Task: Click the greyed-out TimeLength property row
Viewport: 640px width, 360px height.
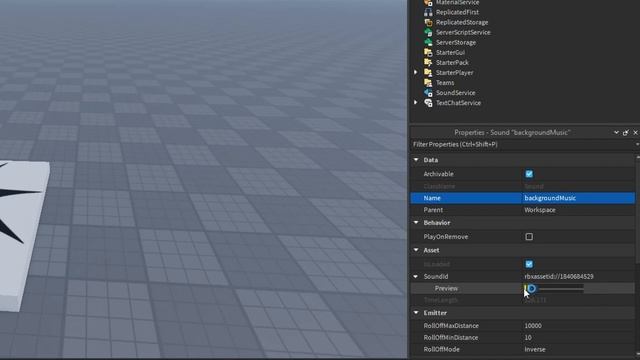Action: pyautogui.click(x=522, y=300)
